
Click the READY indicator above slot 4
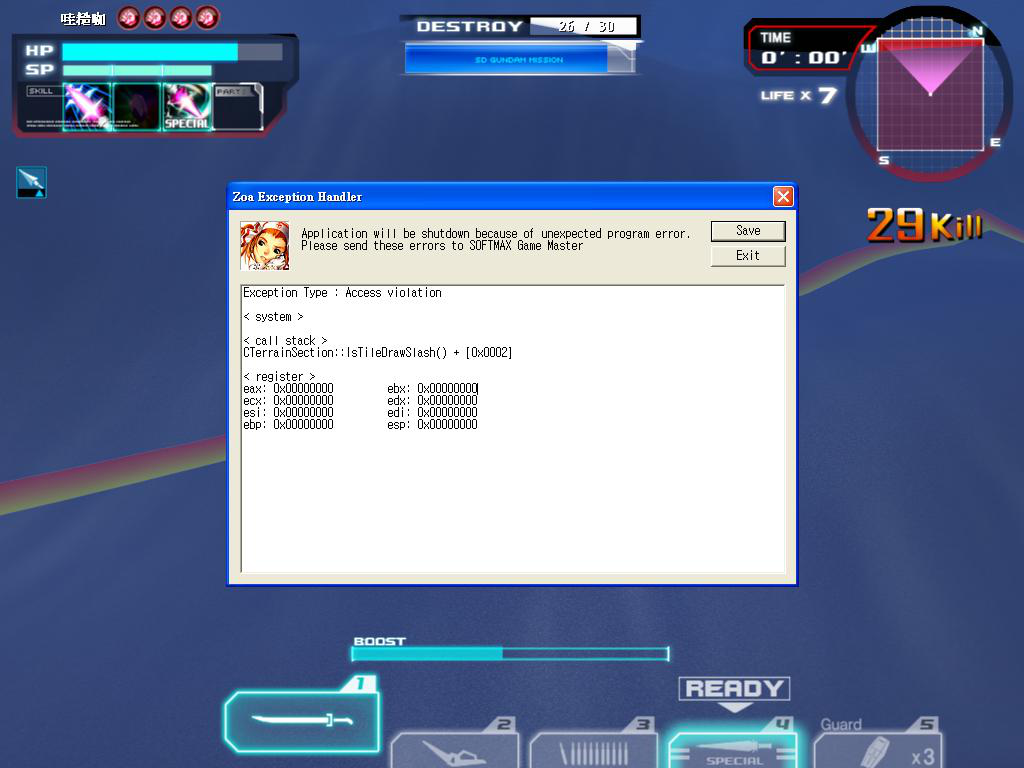pos(734,689)
